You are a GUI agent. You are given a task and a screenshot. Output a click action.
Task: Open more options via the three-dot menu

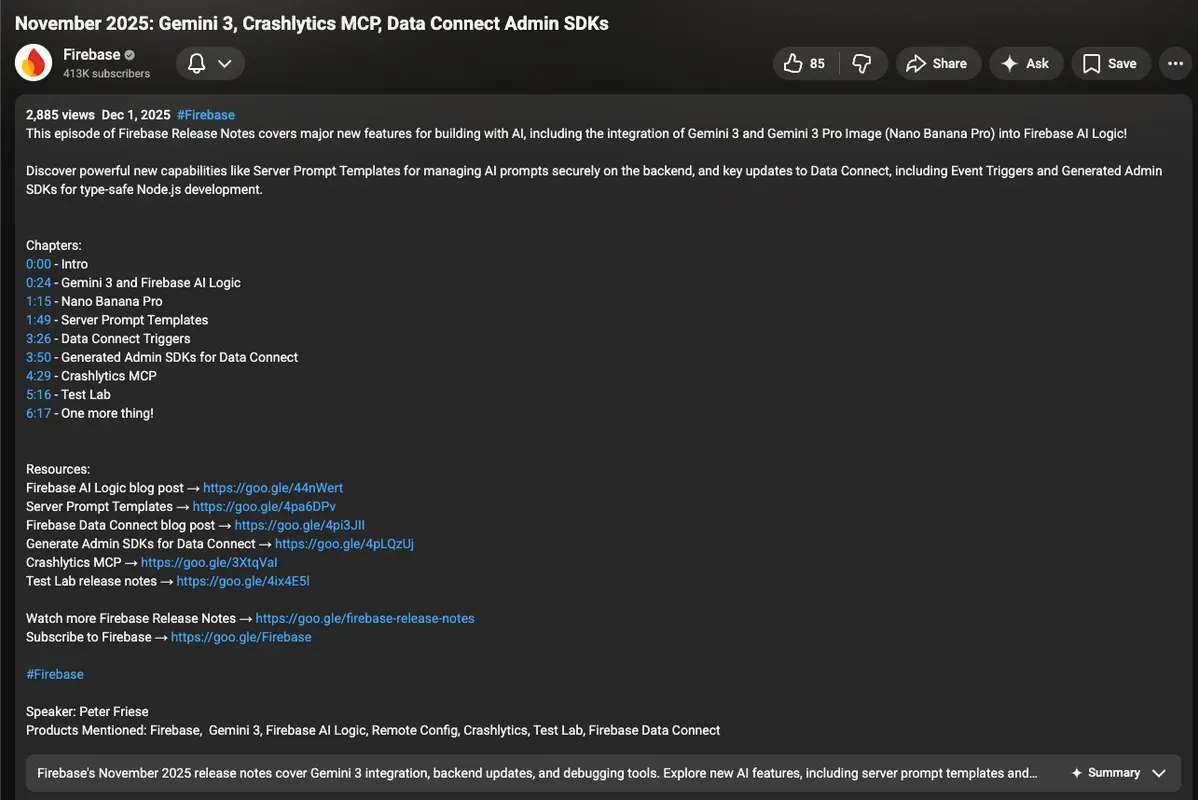tap(1173, 61)
